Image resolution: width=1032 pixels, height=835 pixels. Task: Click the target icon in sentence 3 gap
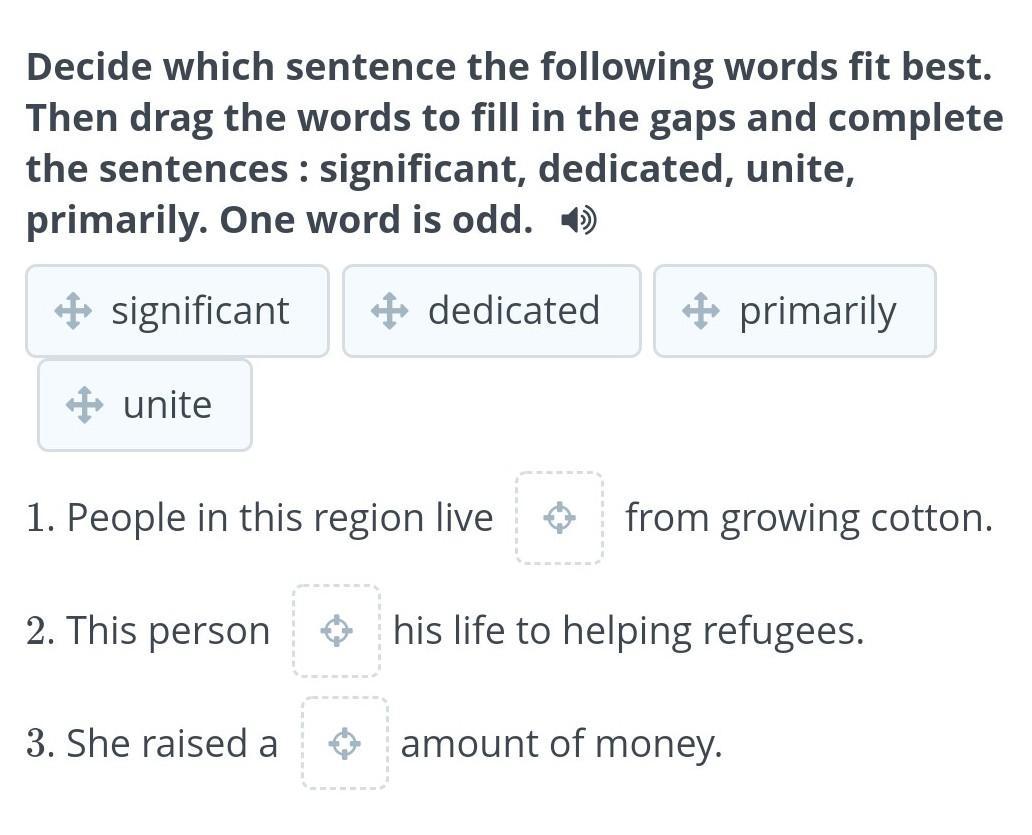pyautogui.click(x=345, y=744)
